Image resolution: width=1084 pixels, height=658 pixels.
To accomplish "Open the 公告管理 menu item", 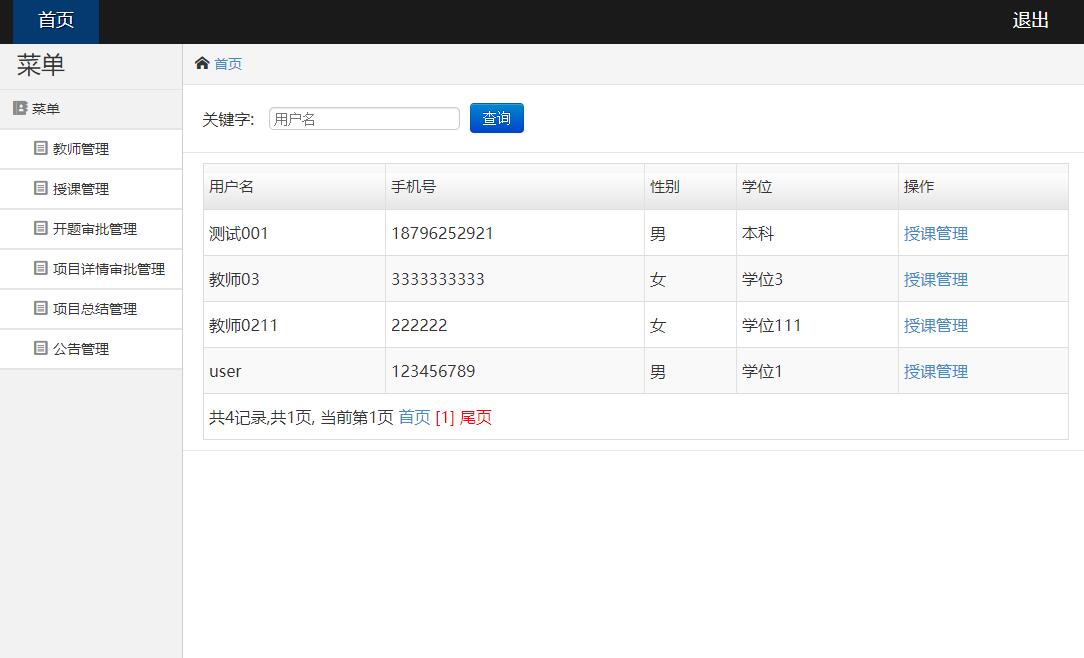I will click(81, 349).
